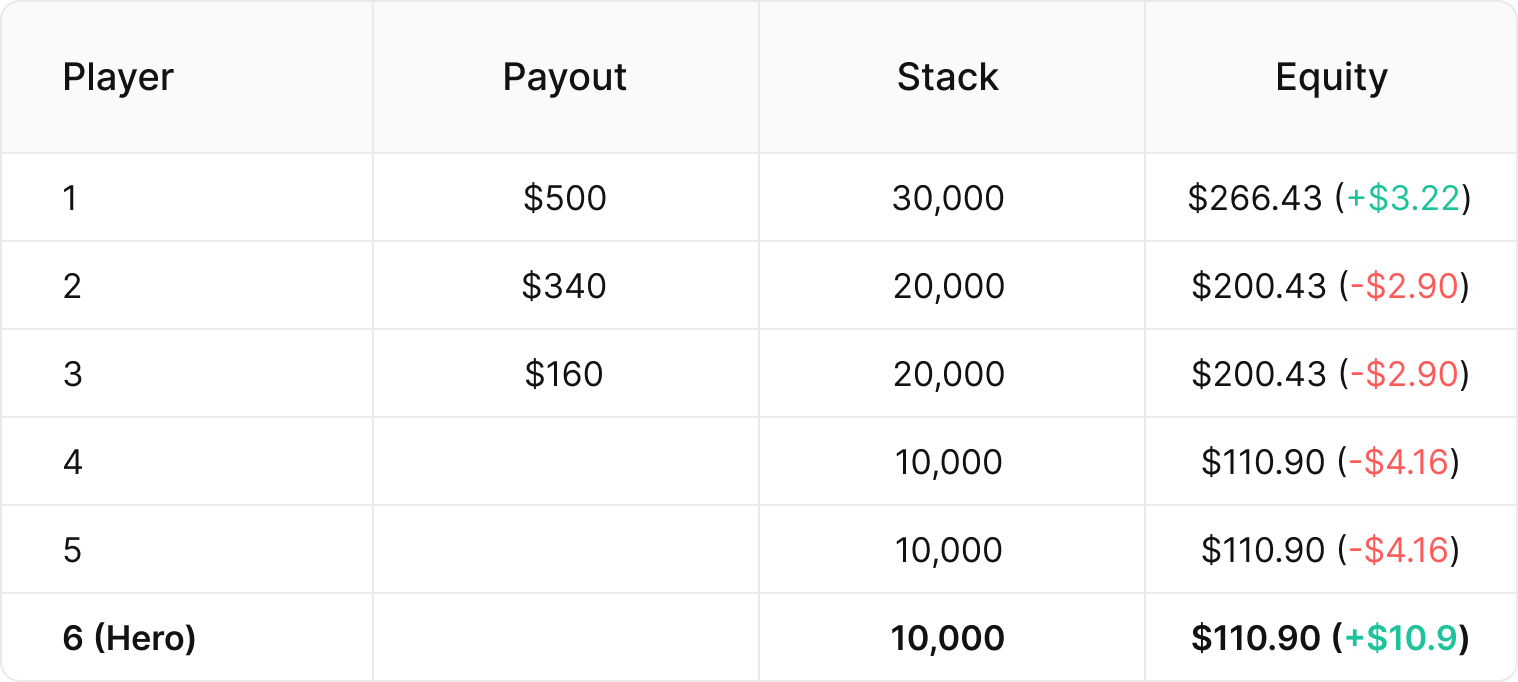This screenshot has width=1518, height=682.
Task: Click player 4's 10,000 stack value
Action: pos(948,462)
